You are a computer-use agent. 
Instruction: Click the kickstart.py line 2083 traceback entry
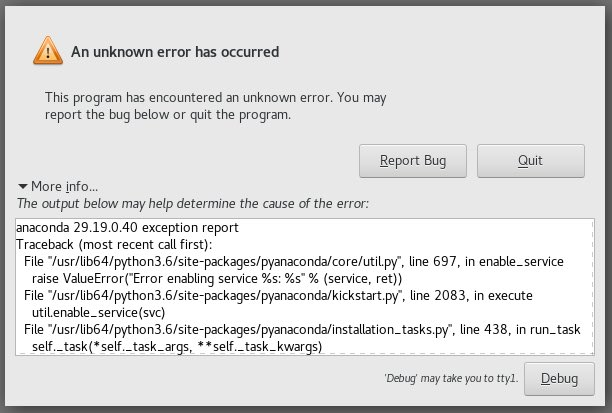[278, 296]
